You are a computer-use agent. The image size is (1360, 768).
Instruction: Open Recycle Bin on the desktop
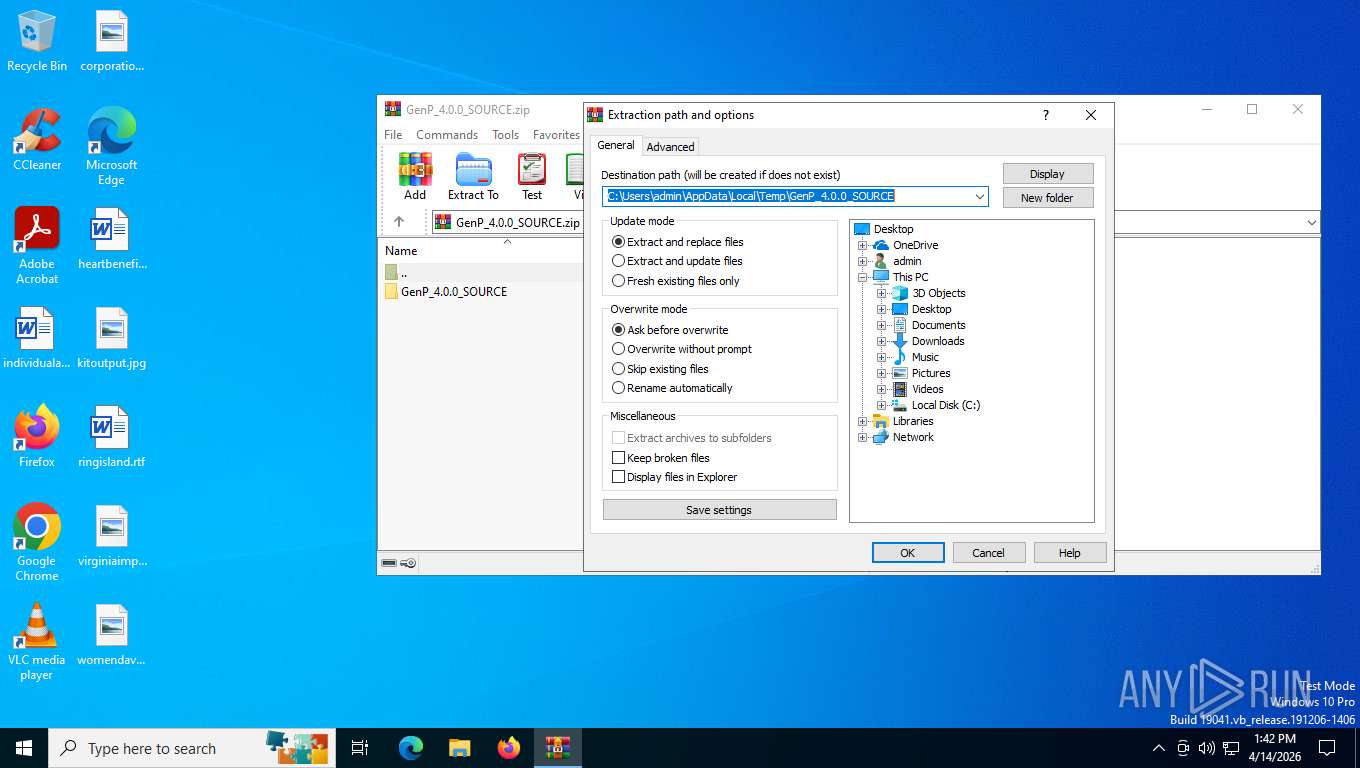click(x=37, y=41)
